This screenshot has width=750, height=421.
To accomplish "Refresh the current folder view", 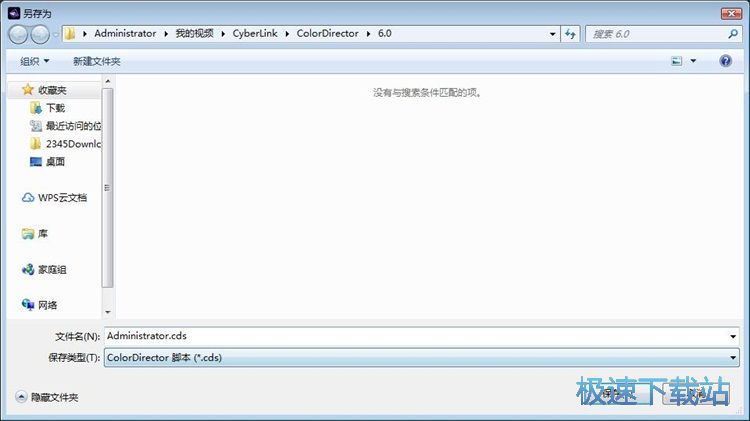I will [x=570, y=34].
